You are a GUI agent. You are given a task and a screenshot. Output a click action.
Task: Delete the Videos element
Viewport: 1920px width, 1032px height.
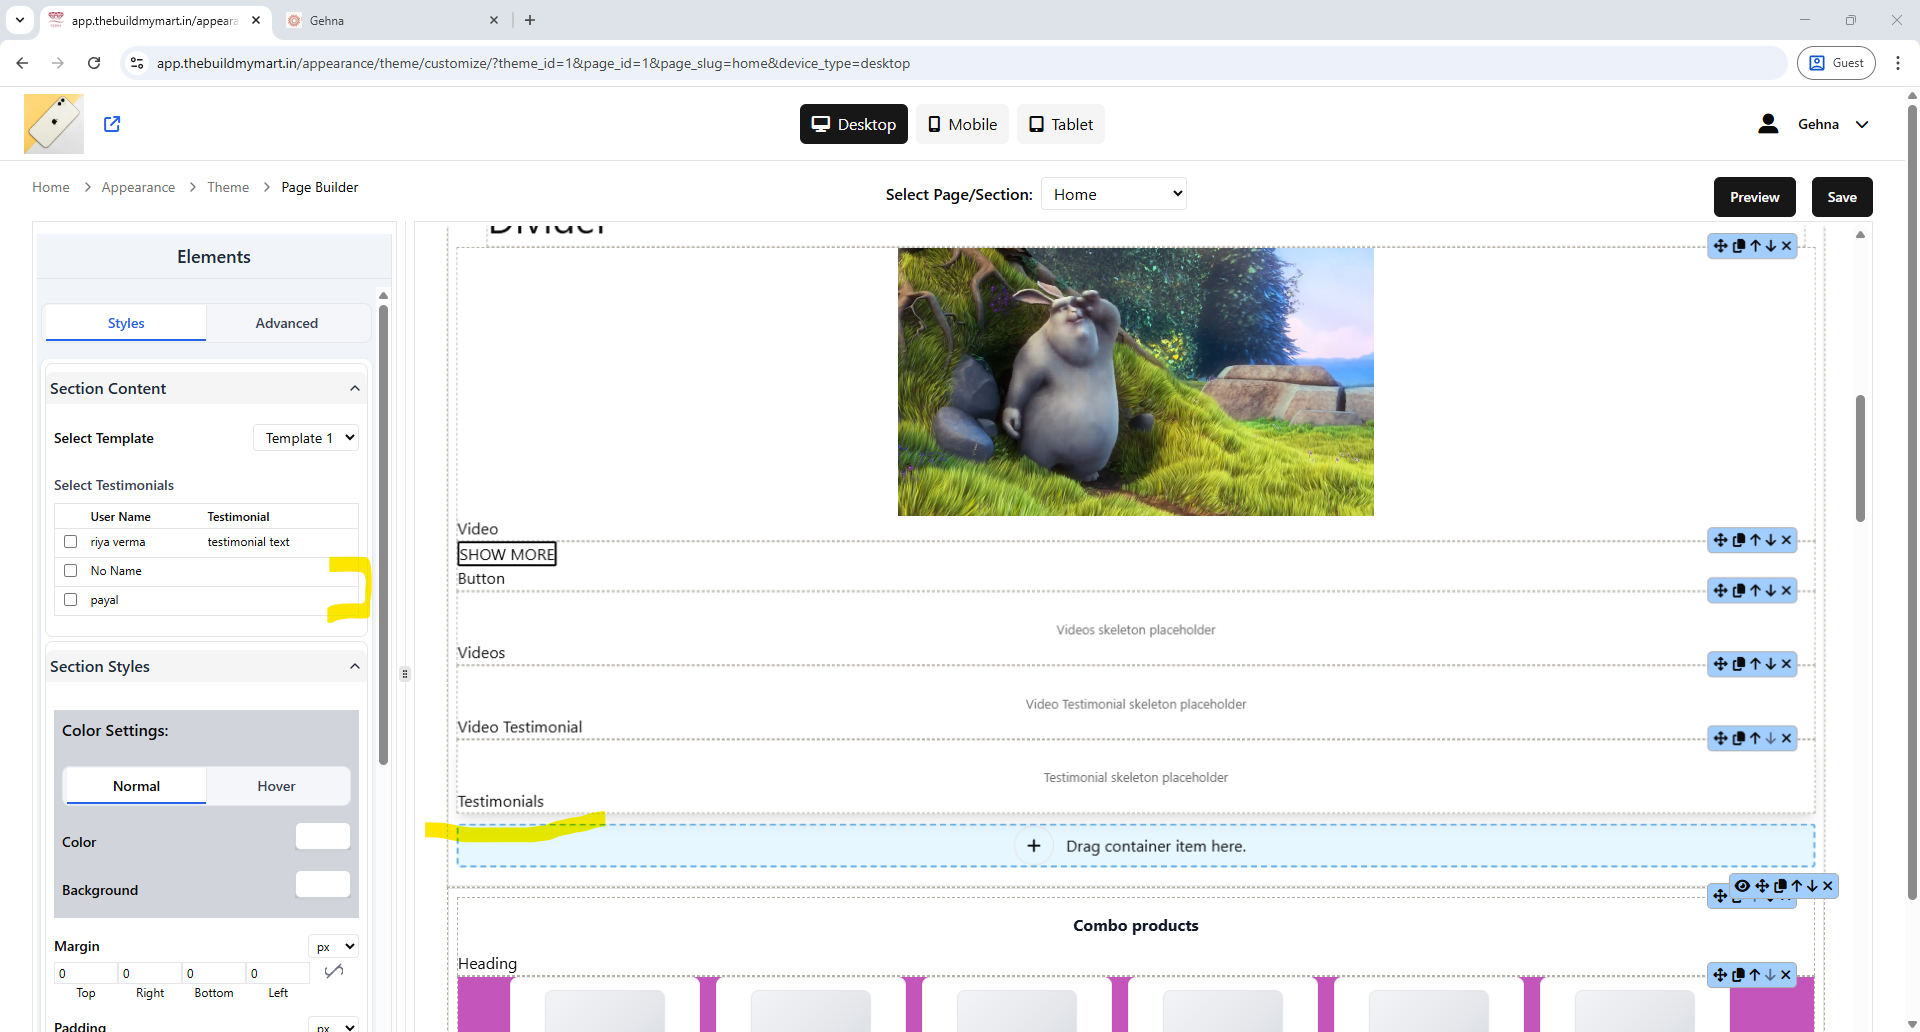pyautogui.click(x=1786, y=590)
